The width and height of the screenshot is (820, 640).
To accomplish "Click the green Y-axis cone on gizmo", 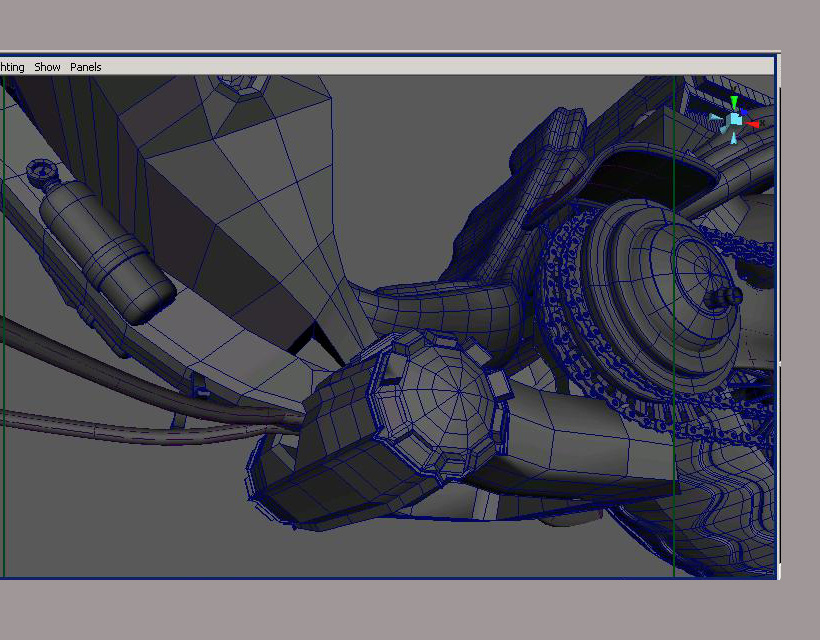I will point(734,101).
